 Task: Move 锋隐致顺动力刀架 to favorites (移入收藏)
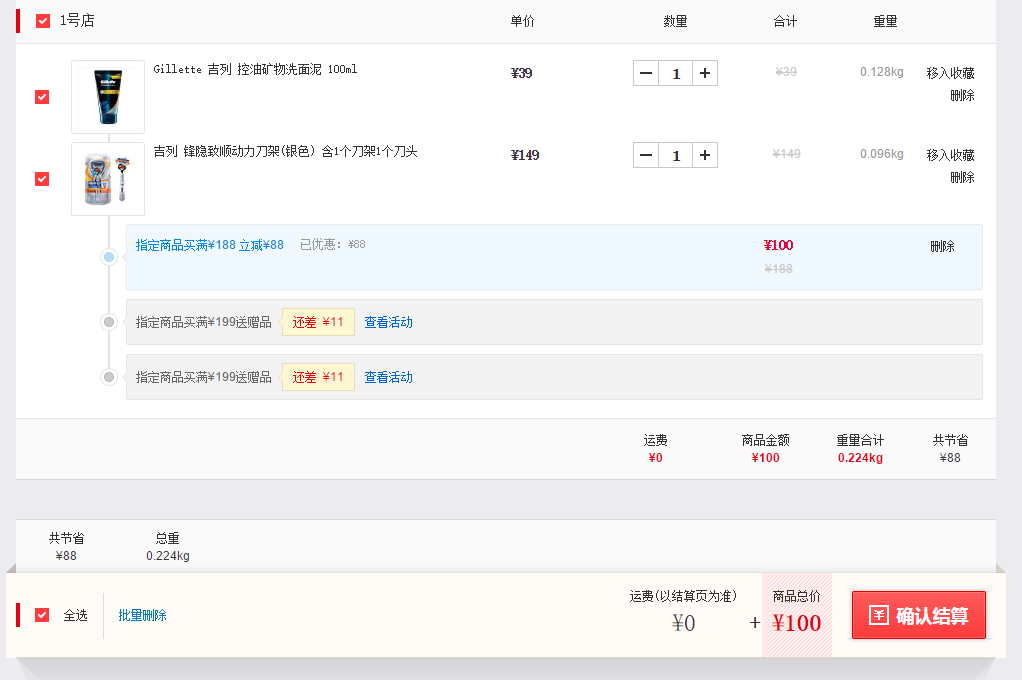coord(950,155)
